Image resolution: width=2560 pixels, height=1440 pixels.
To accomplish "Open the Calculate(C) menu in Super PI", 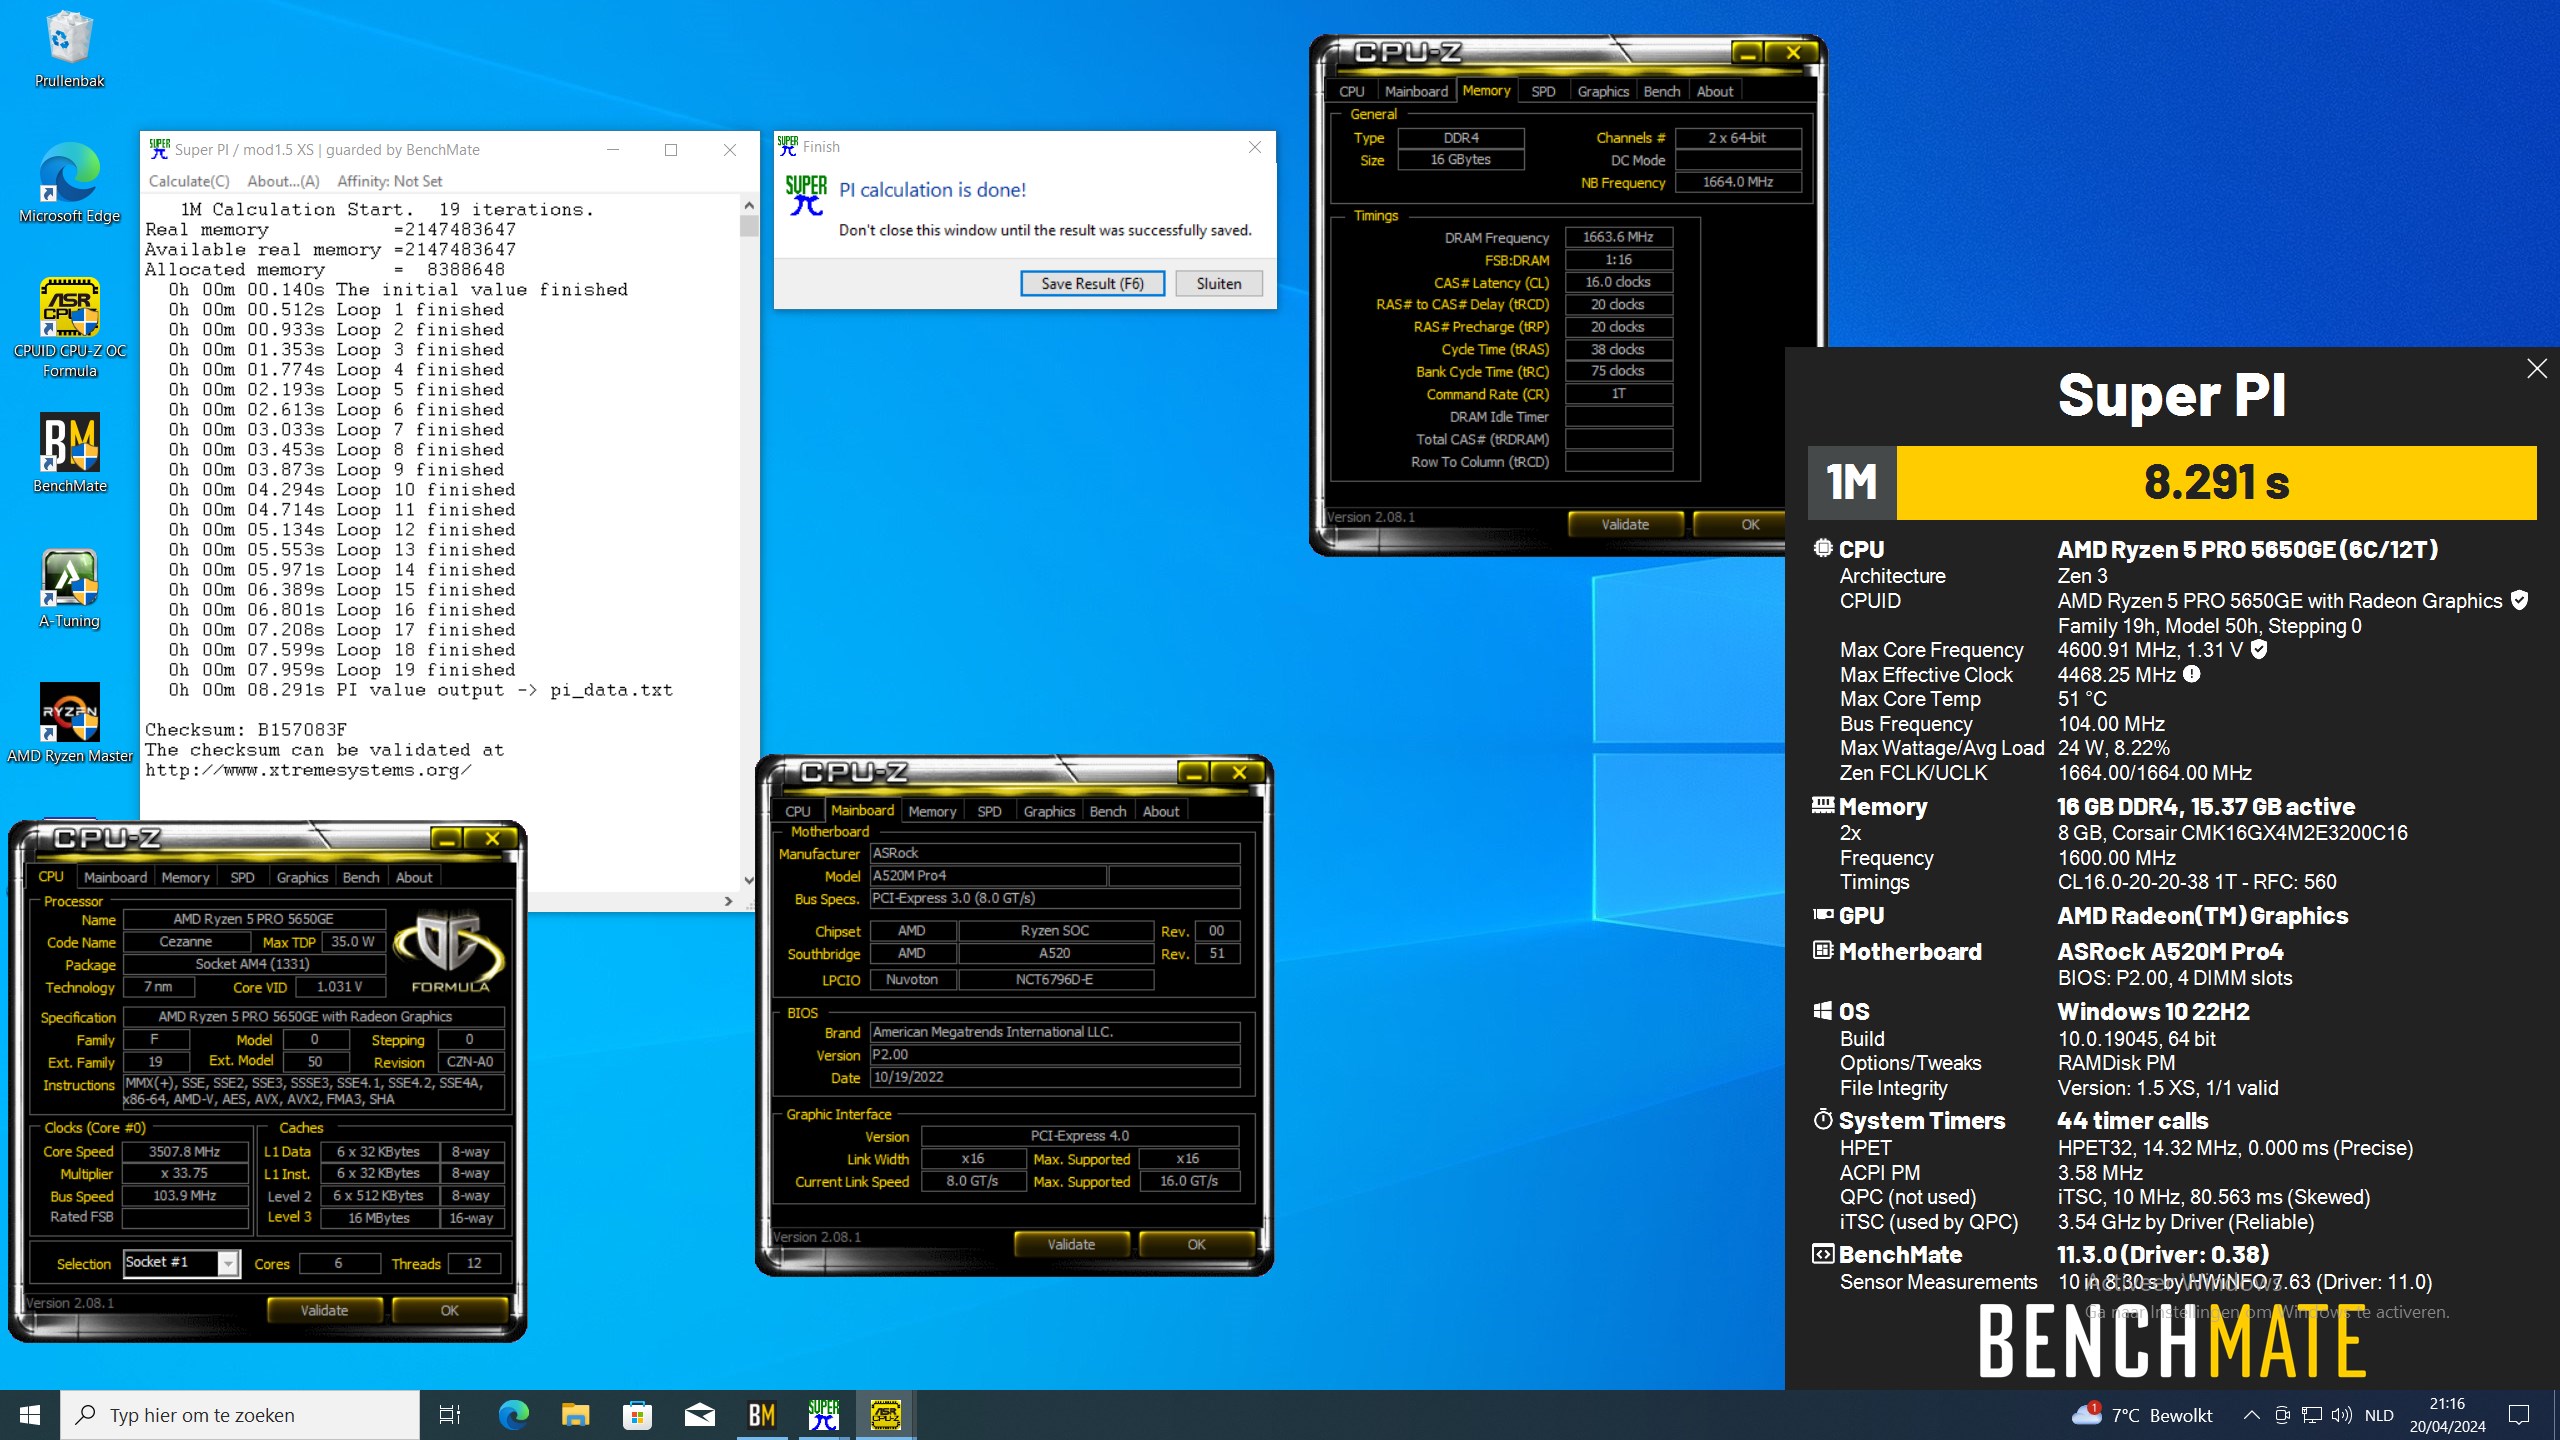I will pyautogui.click(x=189, y=181).
